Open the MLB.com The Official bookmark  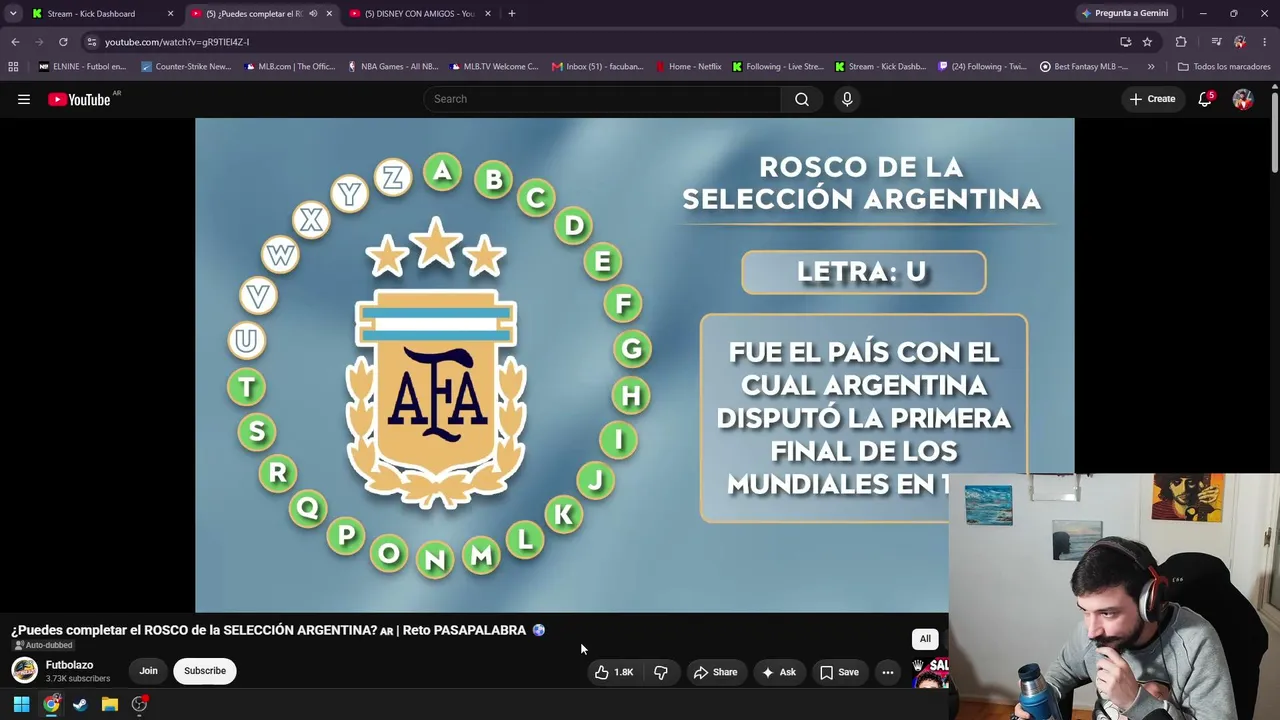pyautogui.click(x=289, y=67)
